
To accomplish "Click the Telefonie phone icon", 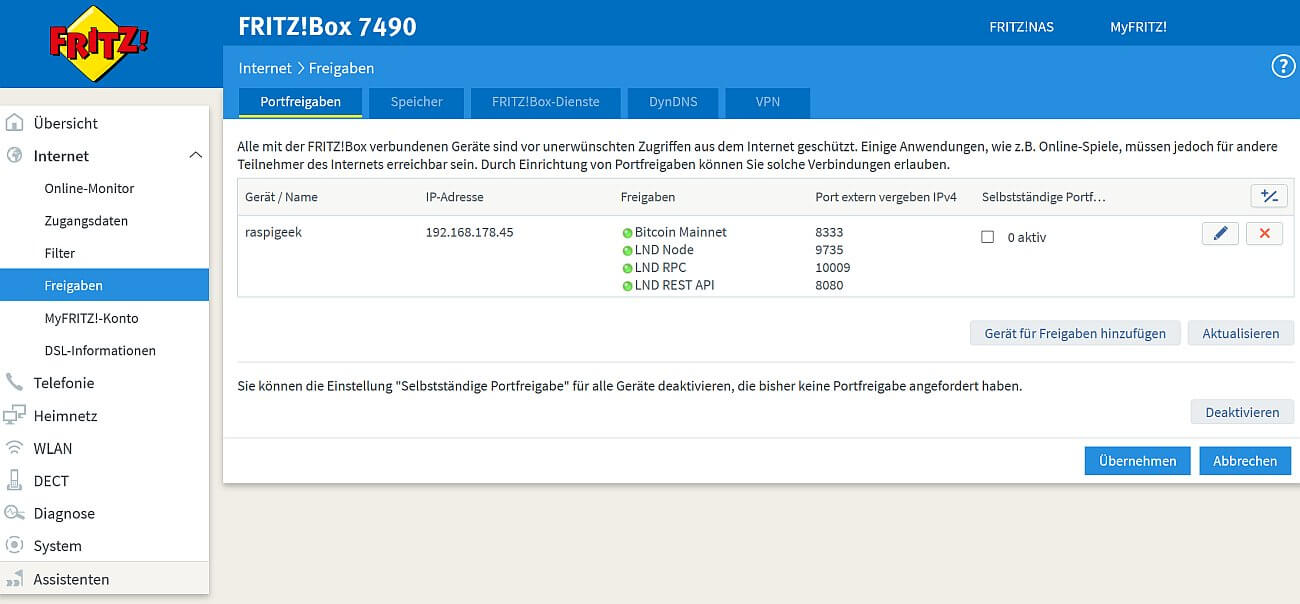I will 14,383.
